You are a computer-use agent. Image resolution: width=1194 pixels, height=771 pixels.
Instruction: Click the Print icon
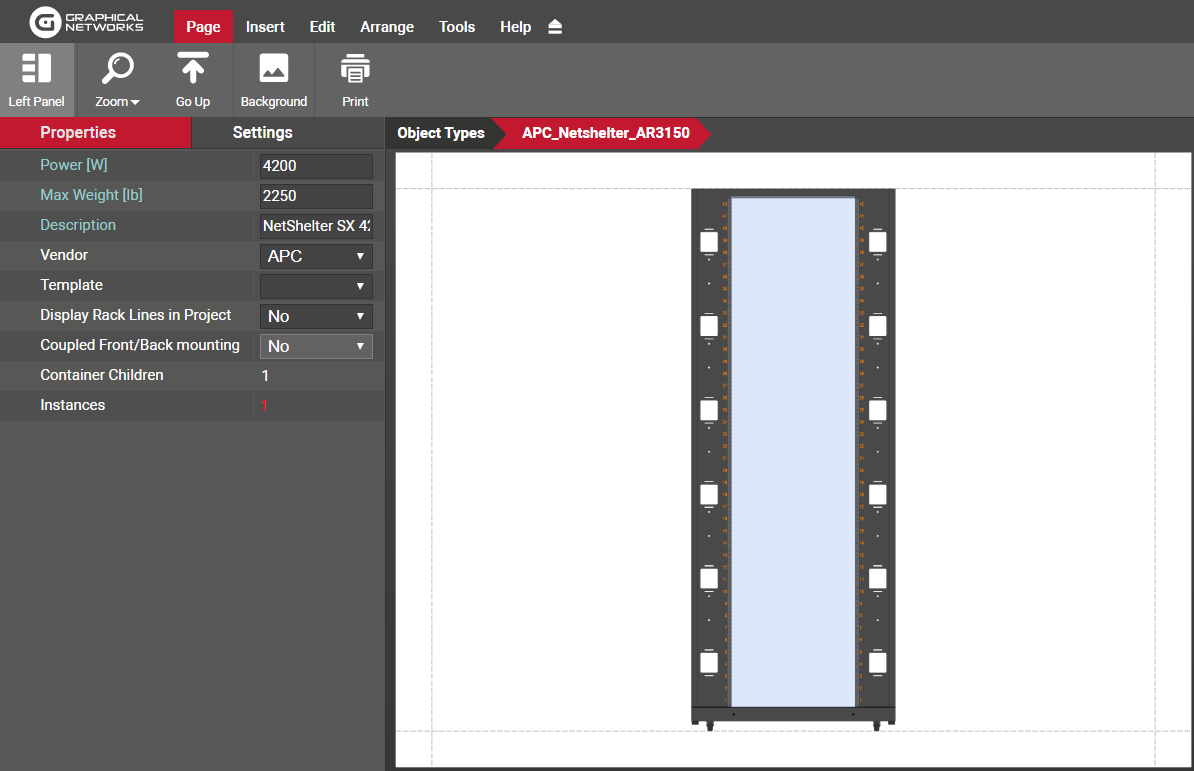coord(355,80)
